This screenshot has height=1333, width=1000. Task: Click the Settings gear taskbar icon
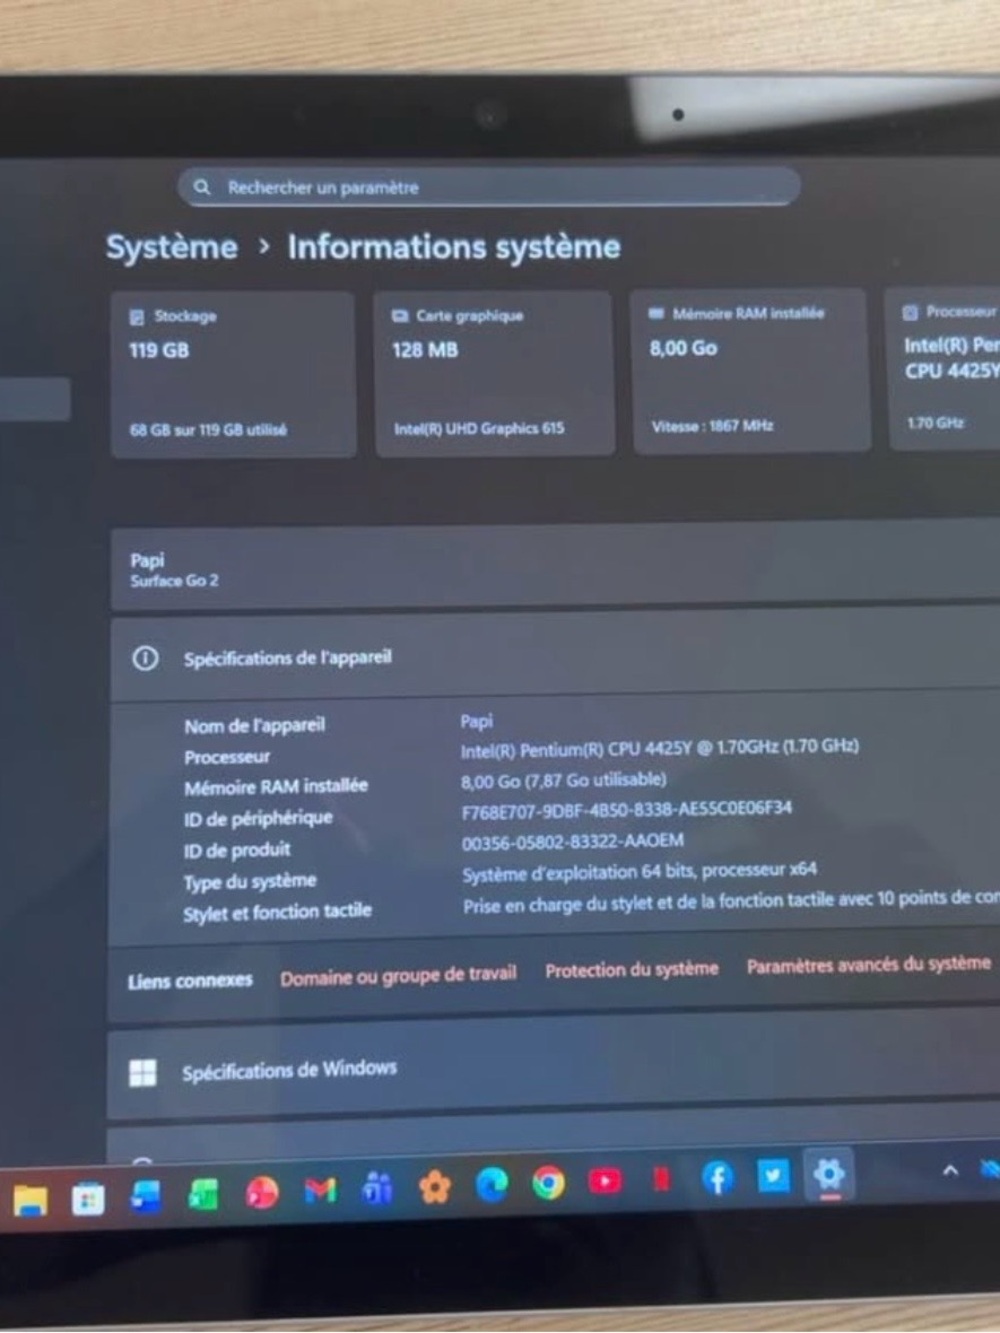pyautogui.click(x=829, y=1174)
